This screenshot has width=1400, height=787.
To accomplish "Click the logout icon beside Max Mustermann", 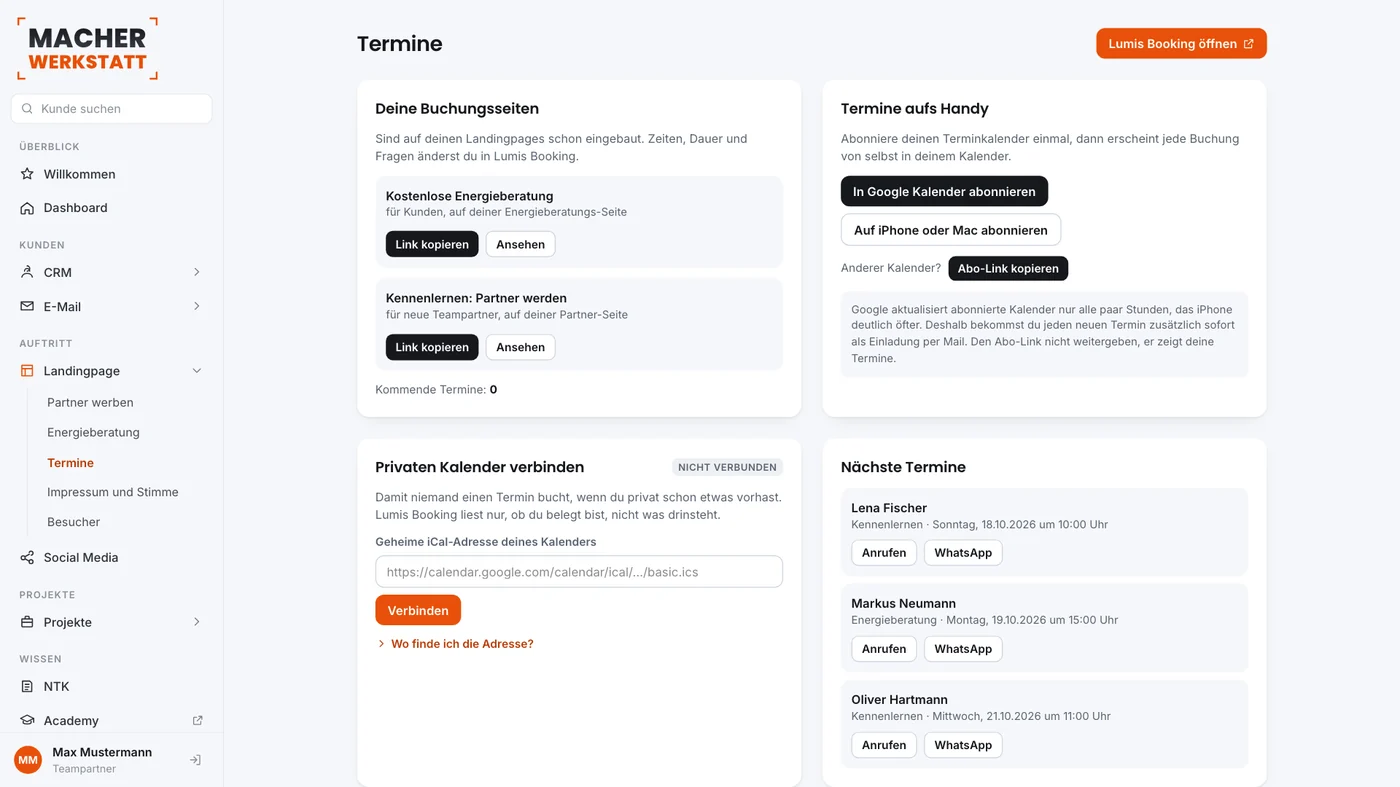I will coord(195,760).
